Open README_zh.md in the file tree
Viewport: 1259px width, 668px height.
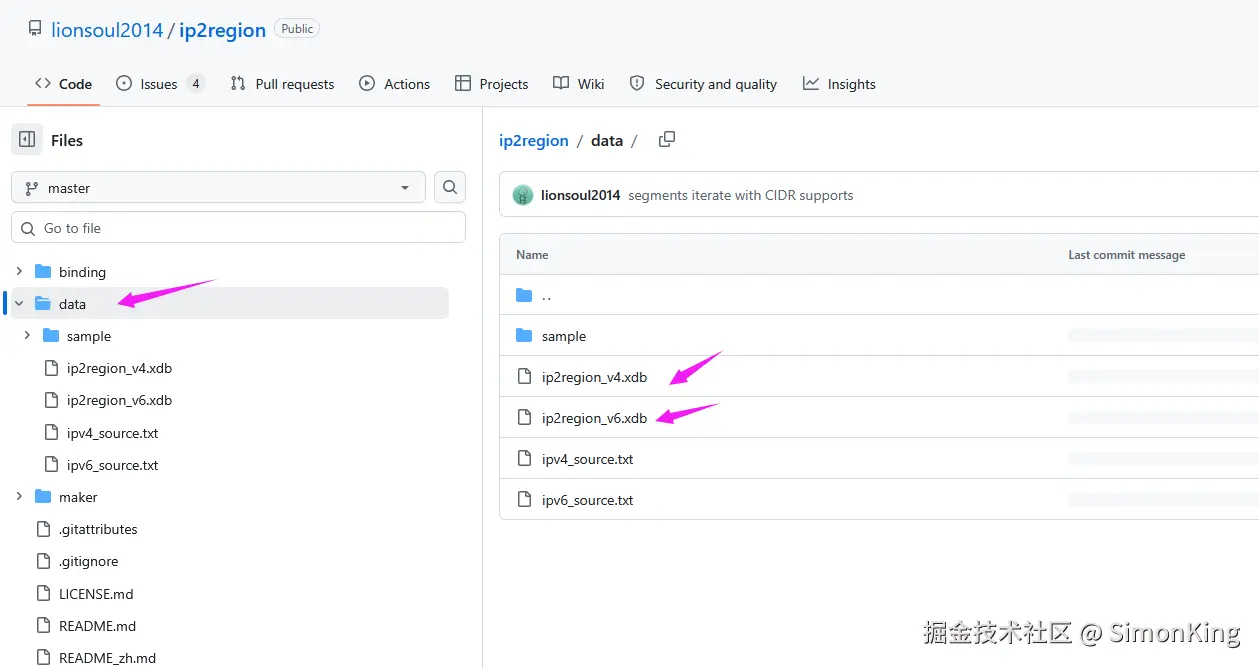[107, 658]
